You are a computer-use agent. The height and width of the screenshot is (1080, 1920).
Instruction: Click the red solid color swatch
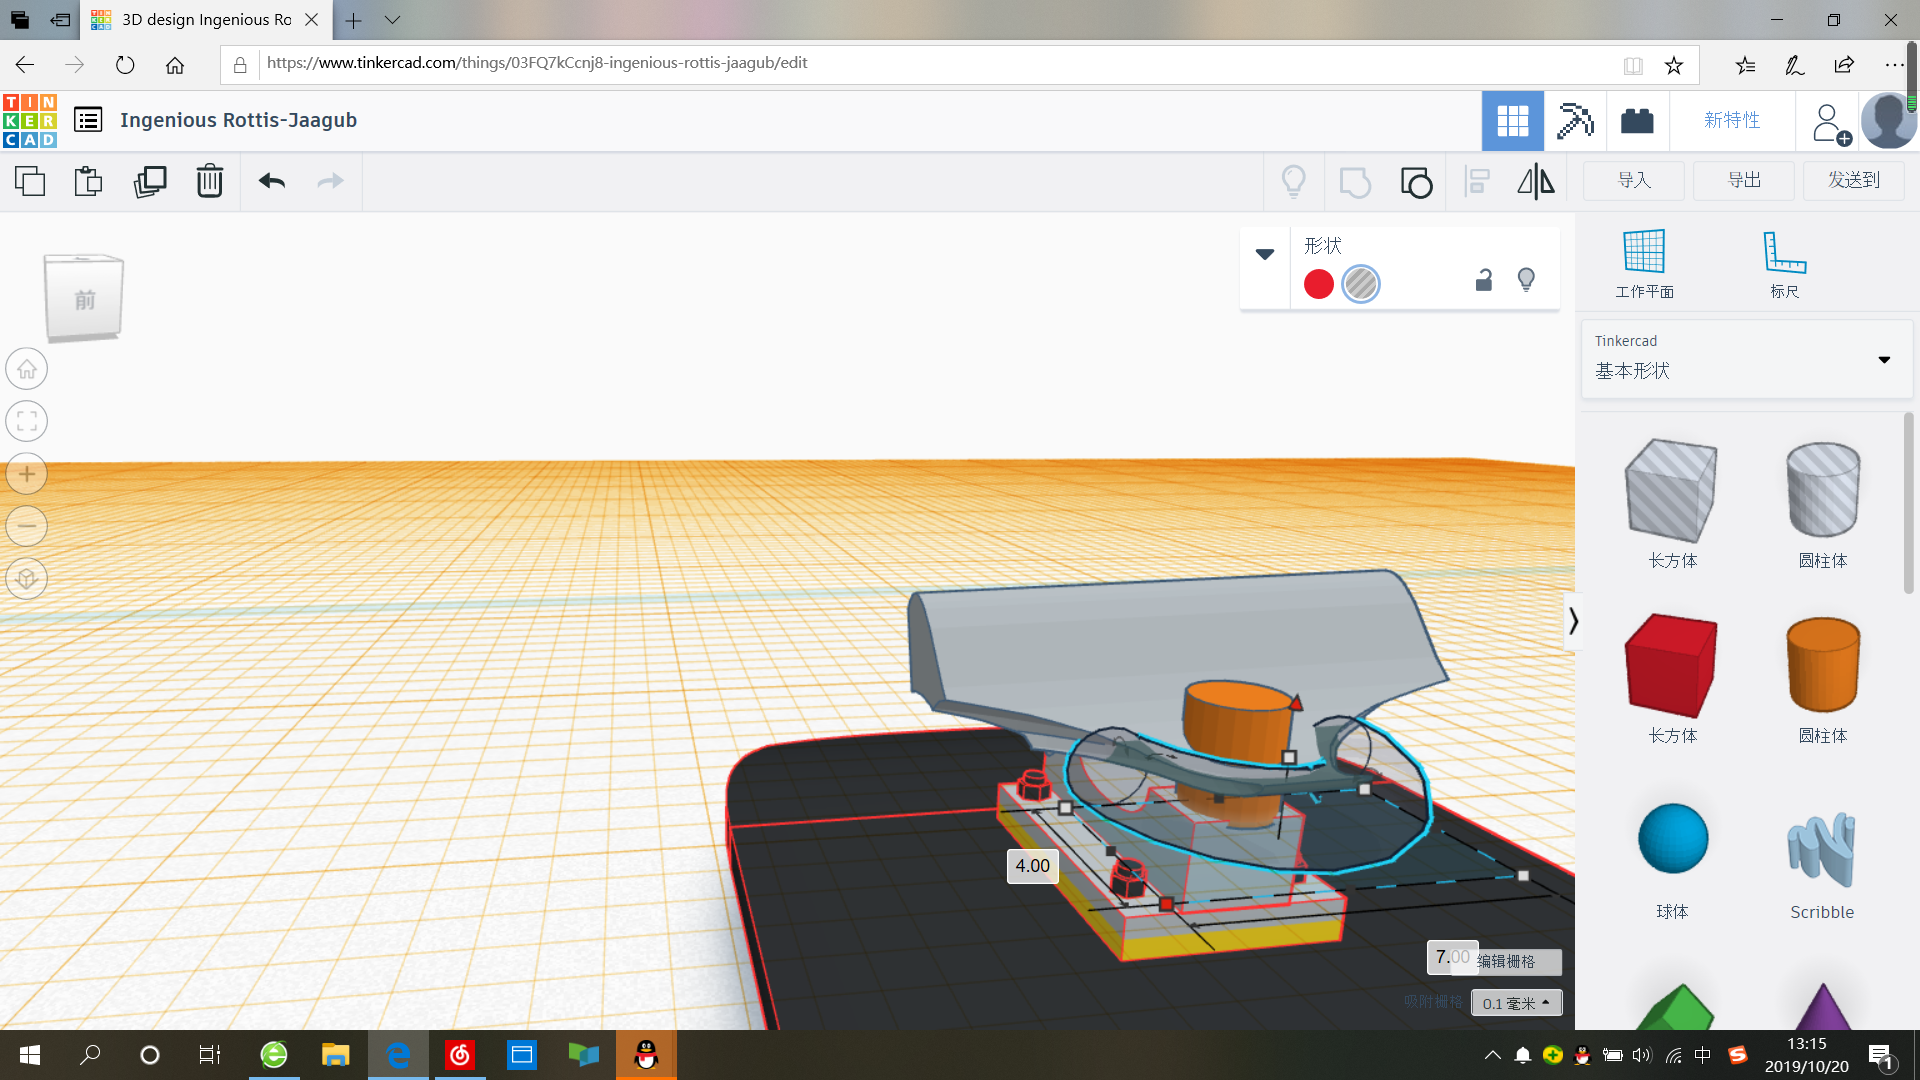pos(1319,284)
